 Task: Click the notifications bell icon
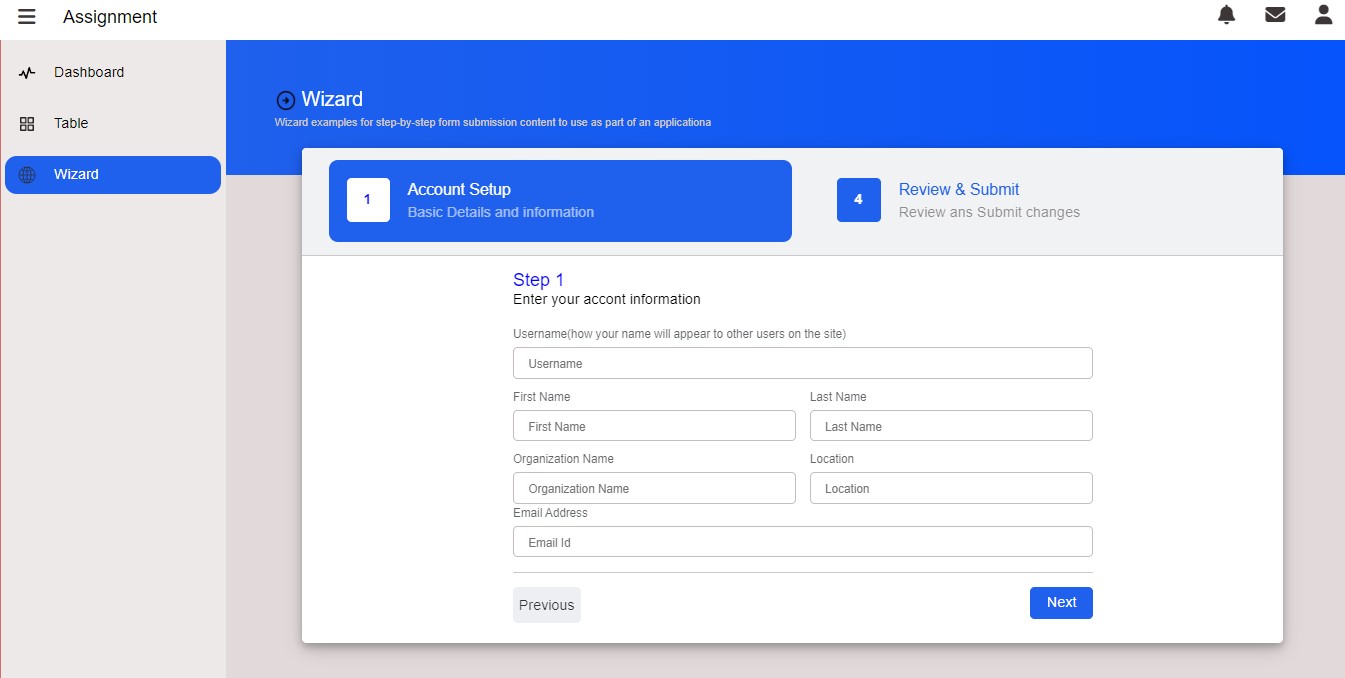(1226, 14)
